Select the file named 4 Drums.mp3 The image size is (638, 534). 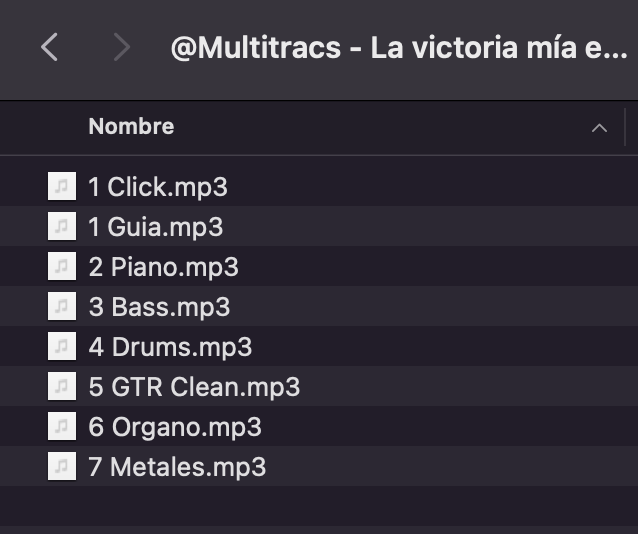tap(170, 347)
